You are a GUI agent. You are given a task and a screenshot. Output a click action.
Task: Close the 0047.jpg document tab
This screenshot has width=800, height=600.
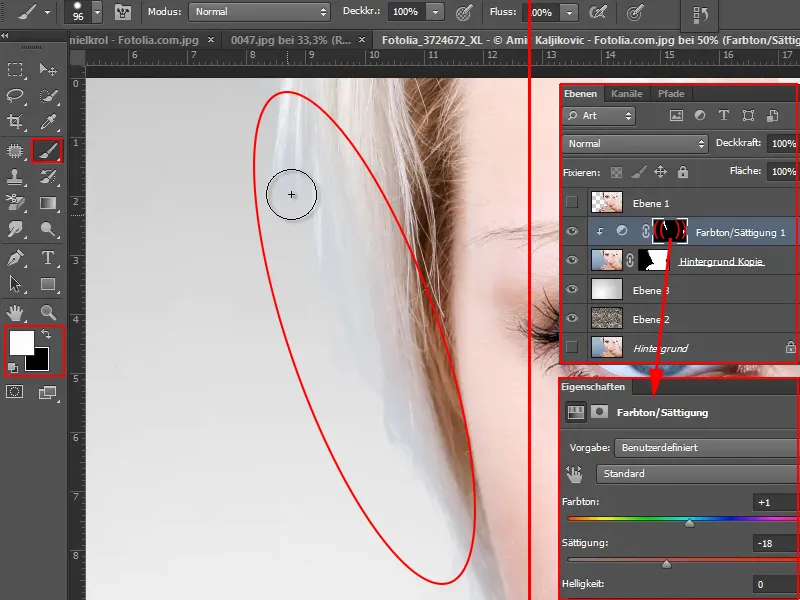tap(362, 40)
